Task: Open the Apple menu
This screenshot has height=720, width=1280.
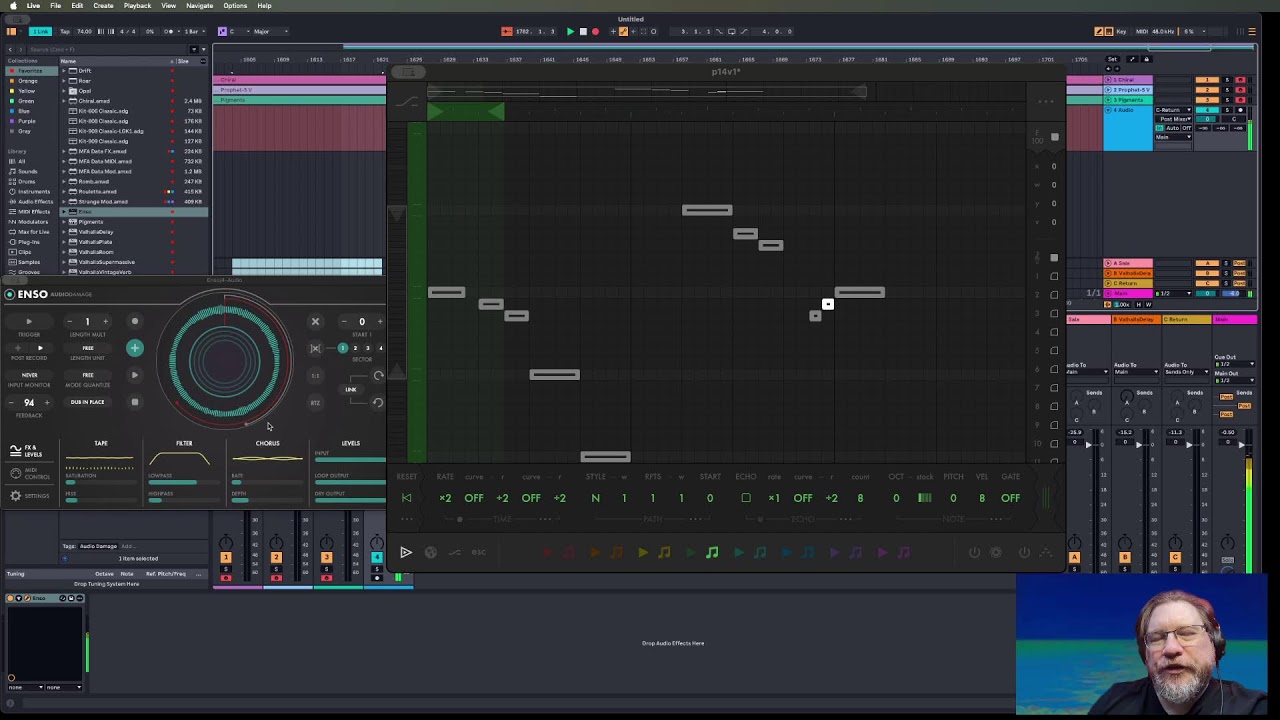Action: 12,6
